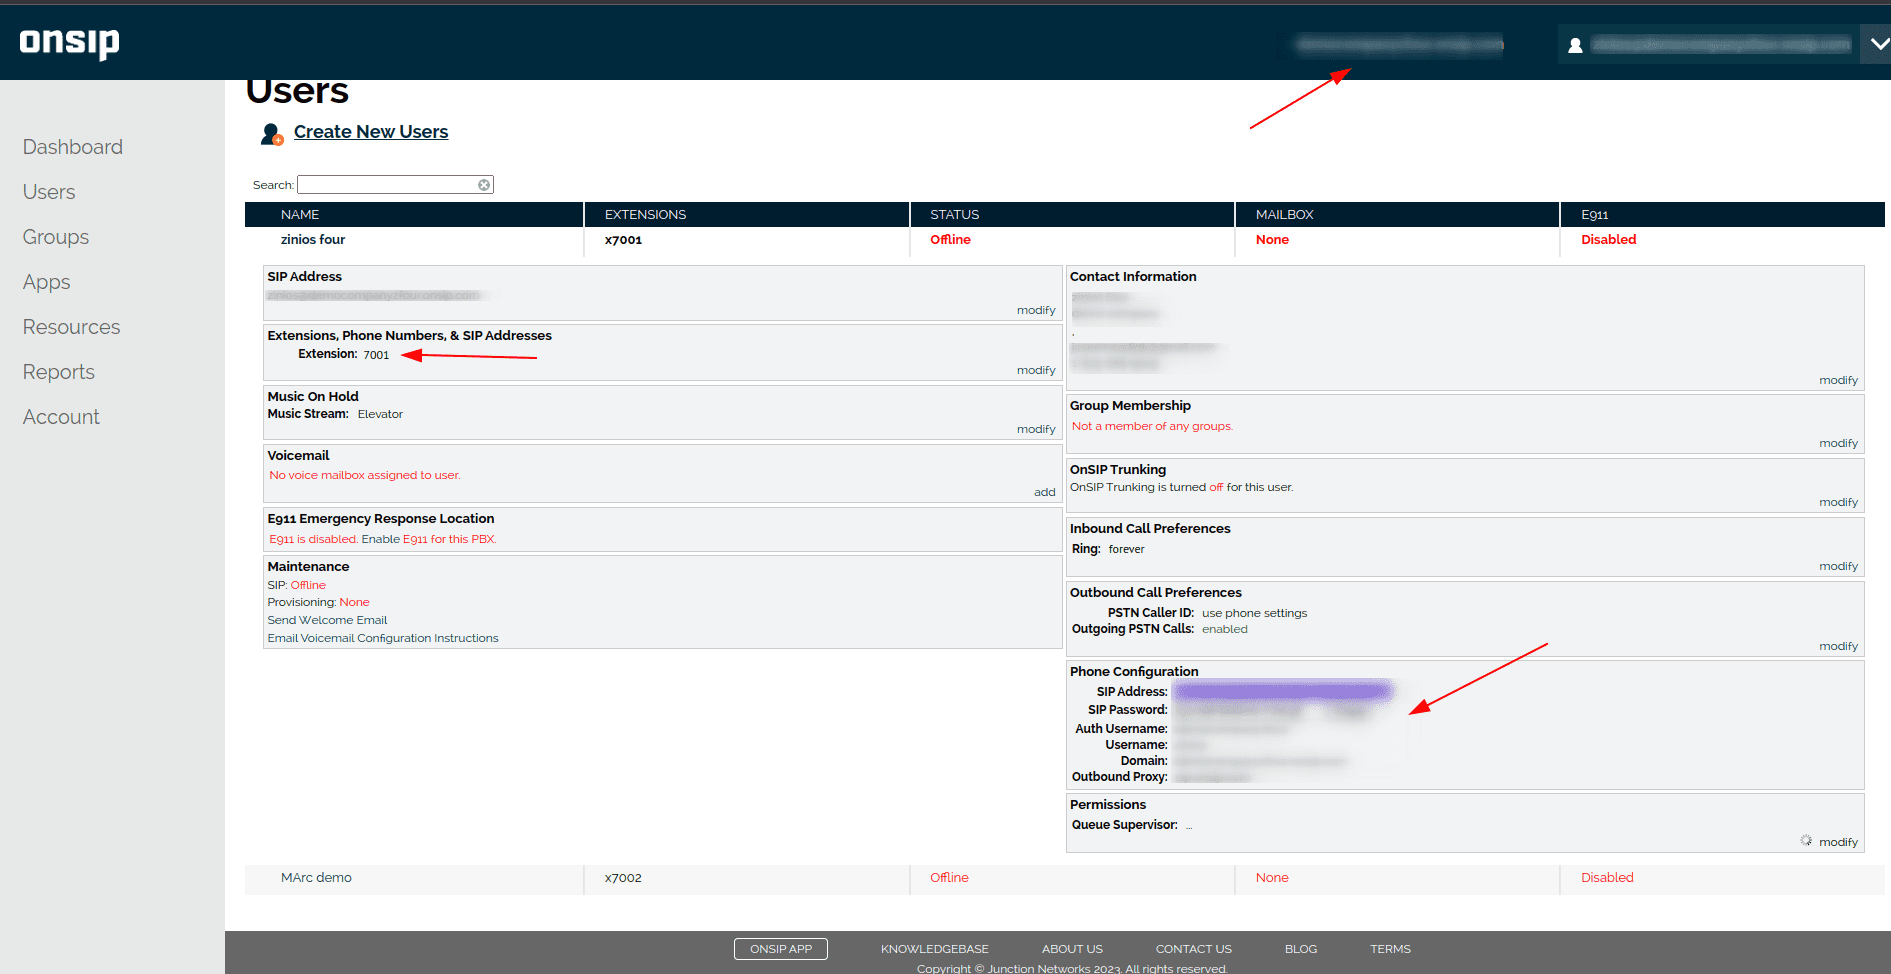Open Resources in the sidebar
This screenshot has height=974, width=1891.
pos(71,327)
